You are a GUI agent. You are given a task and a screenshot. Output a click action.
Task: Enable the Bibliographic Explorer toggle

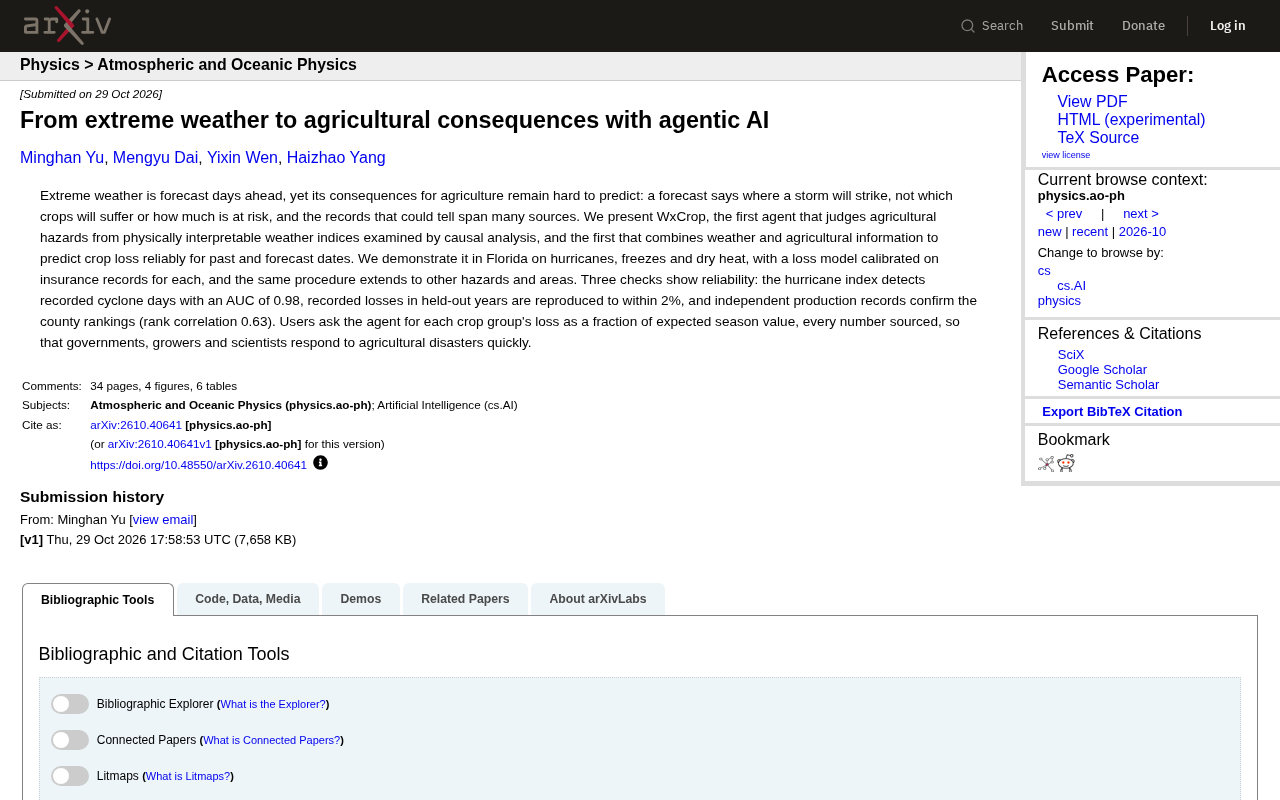tap(70, 704)
